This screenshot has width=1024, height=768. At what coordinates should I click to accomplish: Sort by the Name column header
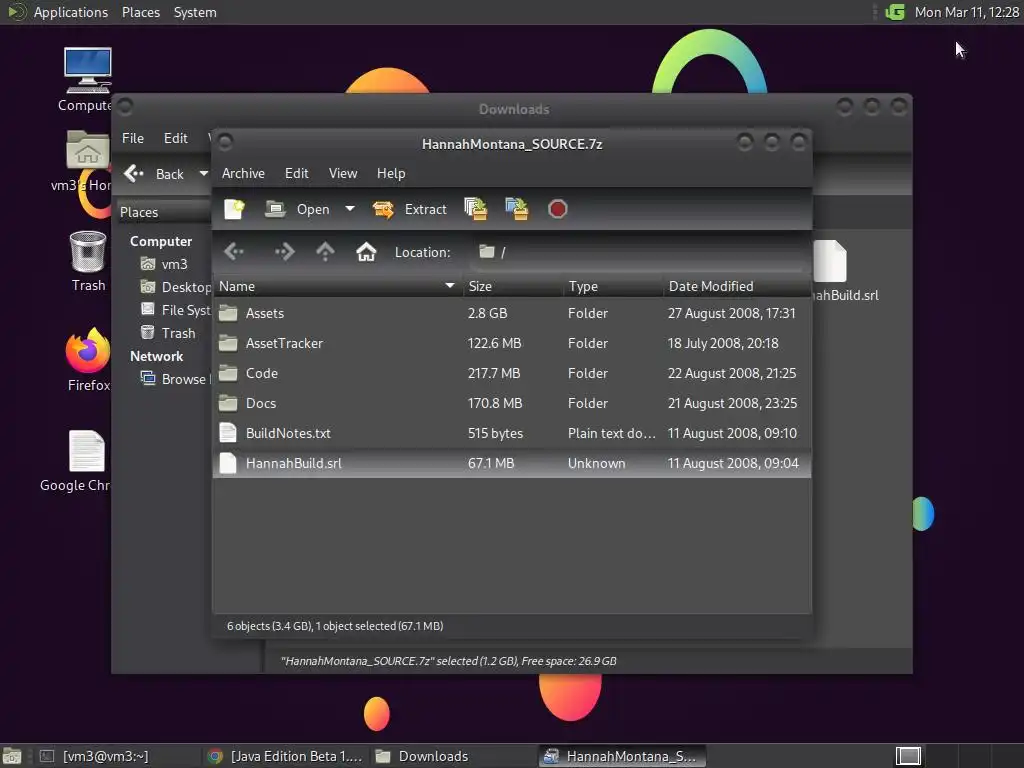[x=338, y=286]
